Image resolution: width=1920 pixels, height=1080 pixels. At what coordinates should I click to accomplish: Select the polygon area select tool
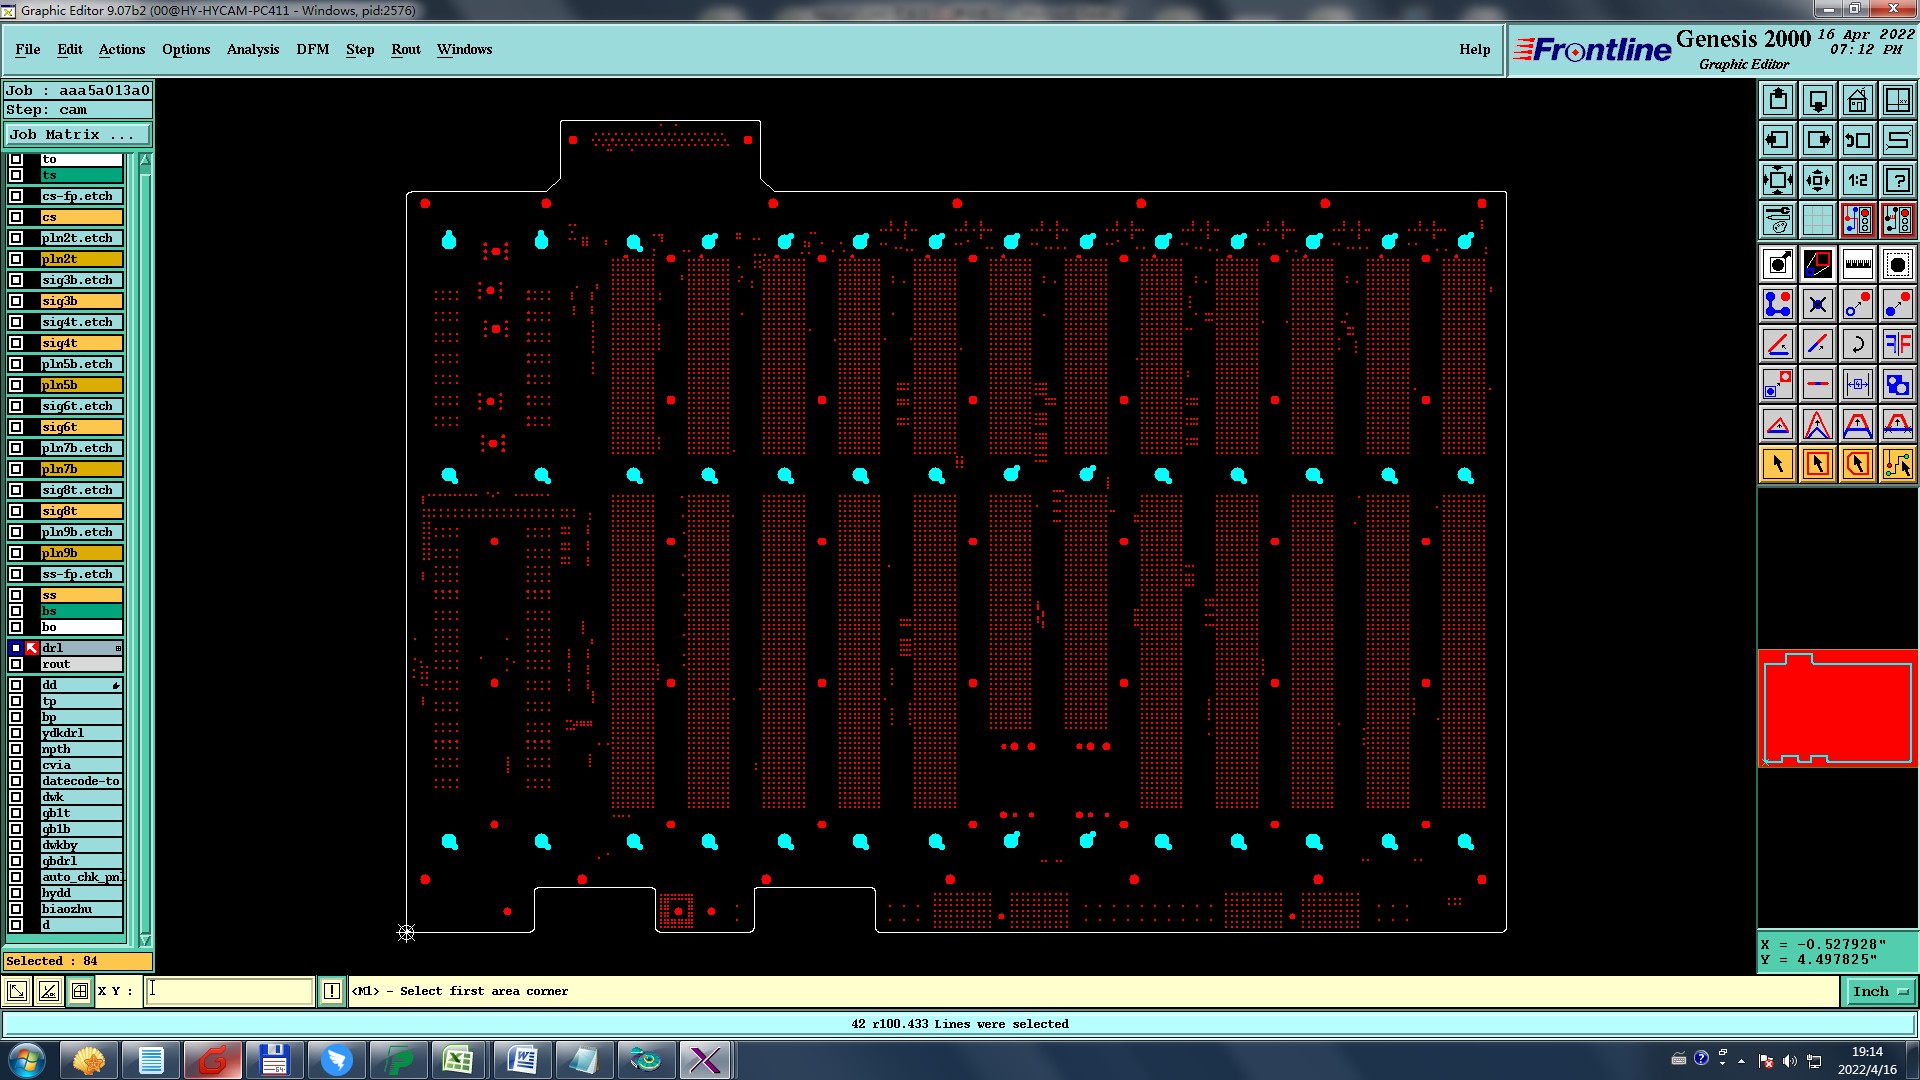tap(1858, 464)
